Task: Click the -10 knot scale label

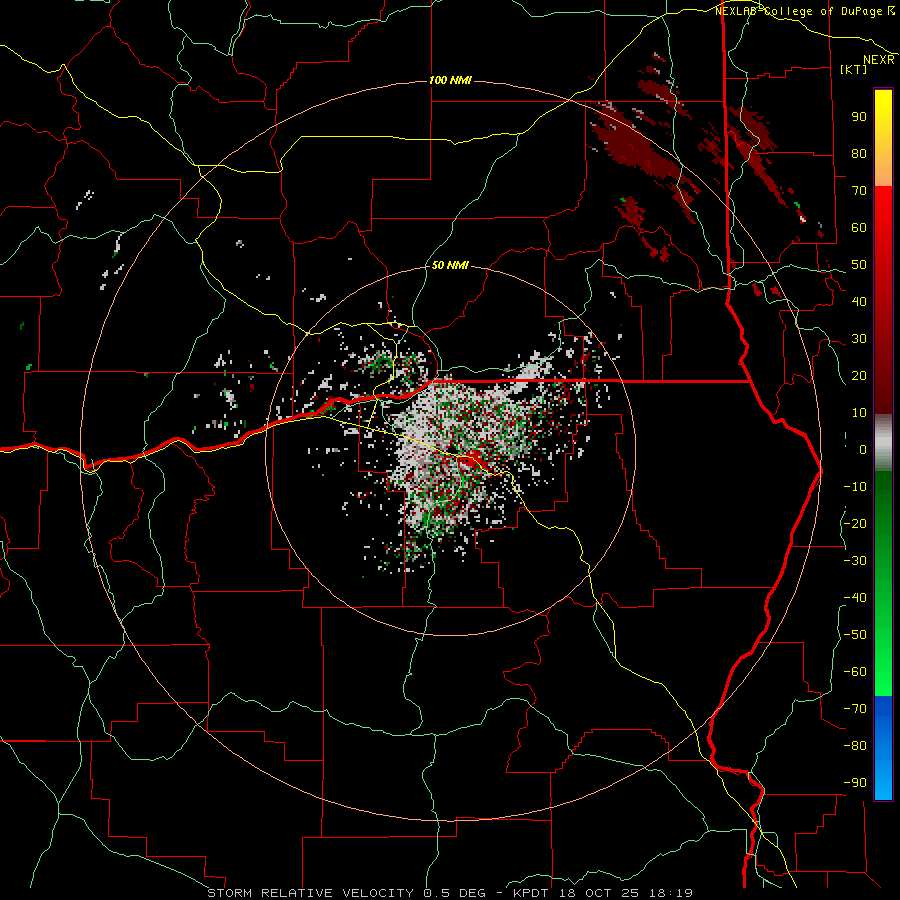Action: click(x=855, y=487)
